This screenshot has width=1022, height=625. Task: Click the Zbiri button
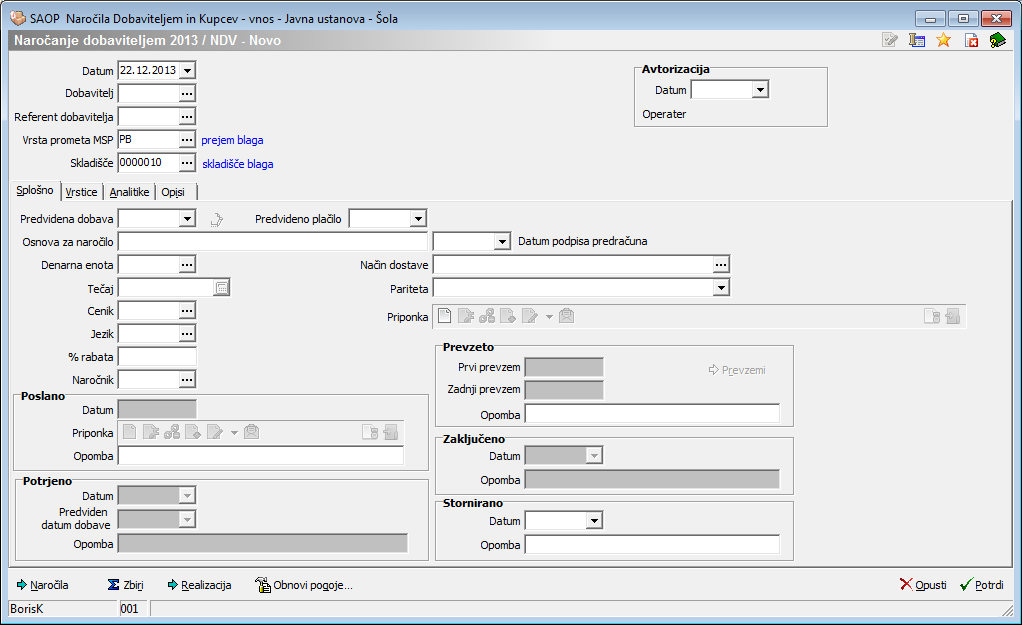tap(126, 585)
